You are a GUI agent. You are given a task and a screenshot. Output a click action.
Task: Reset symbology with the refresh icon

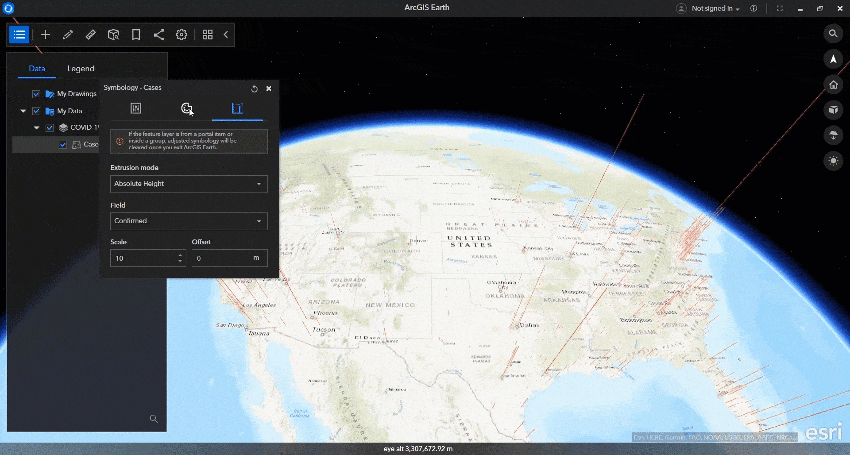(x=254, y=88)
